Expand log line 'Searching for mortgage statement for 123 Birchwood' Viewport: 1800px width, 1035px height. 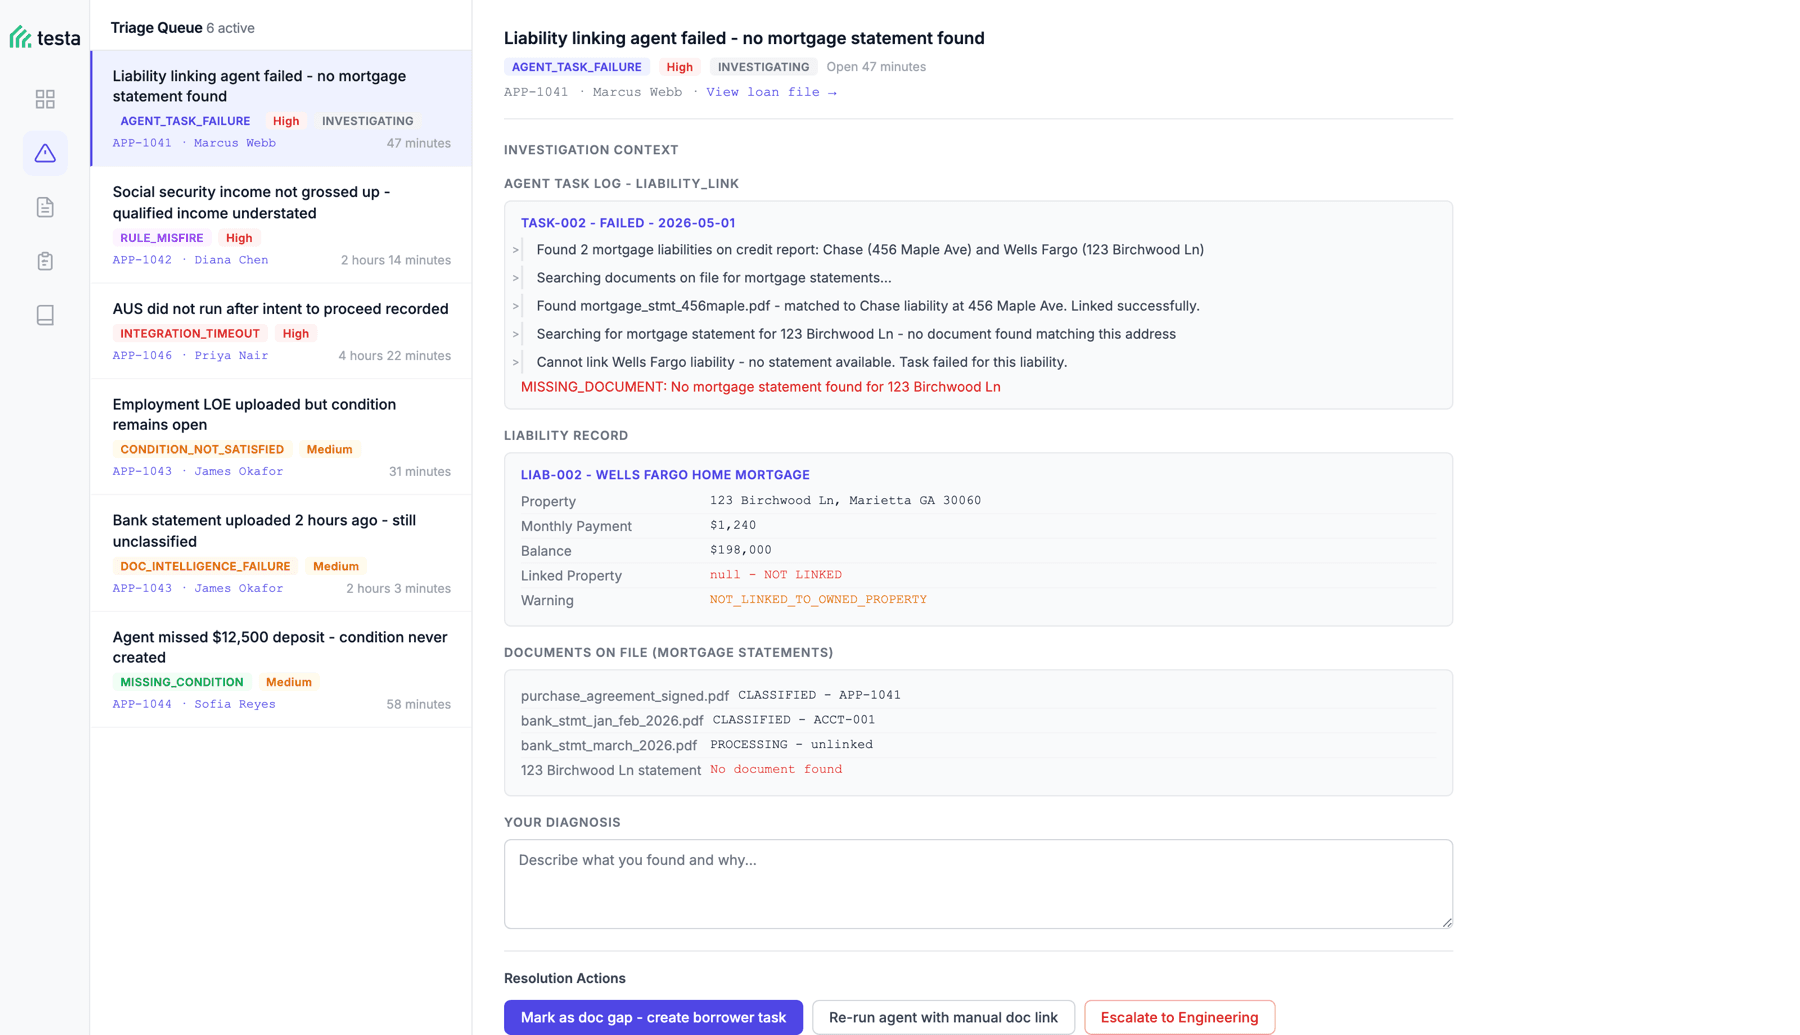click(515, 334)
